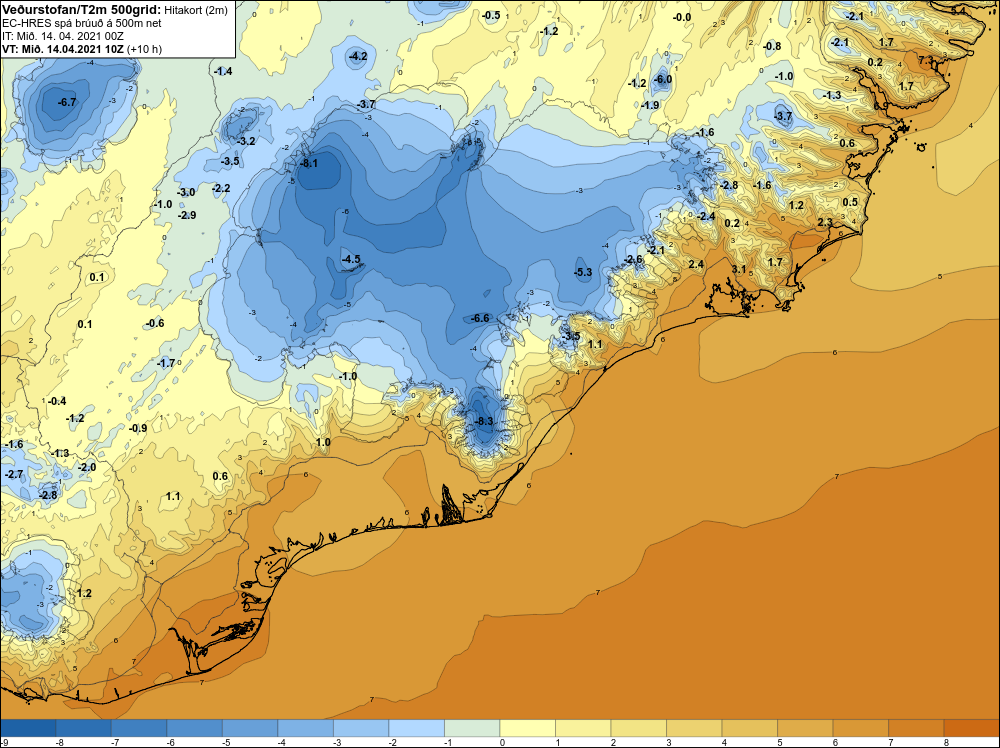The width and height of the screenshot is (1000, 748).
Task: Click the -6.7 temperature value
Action: point(67,102)
